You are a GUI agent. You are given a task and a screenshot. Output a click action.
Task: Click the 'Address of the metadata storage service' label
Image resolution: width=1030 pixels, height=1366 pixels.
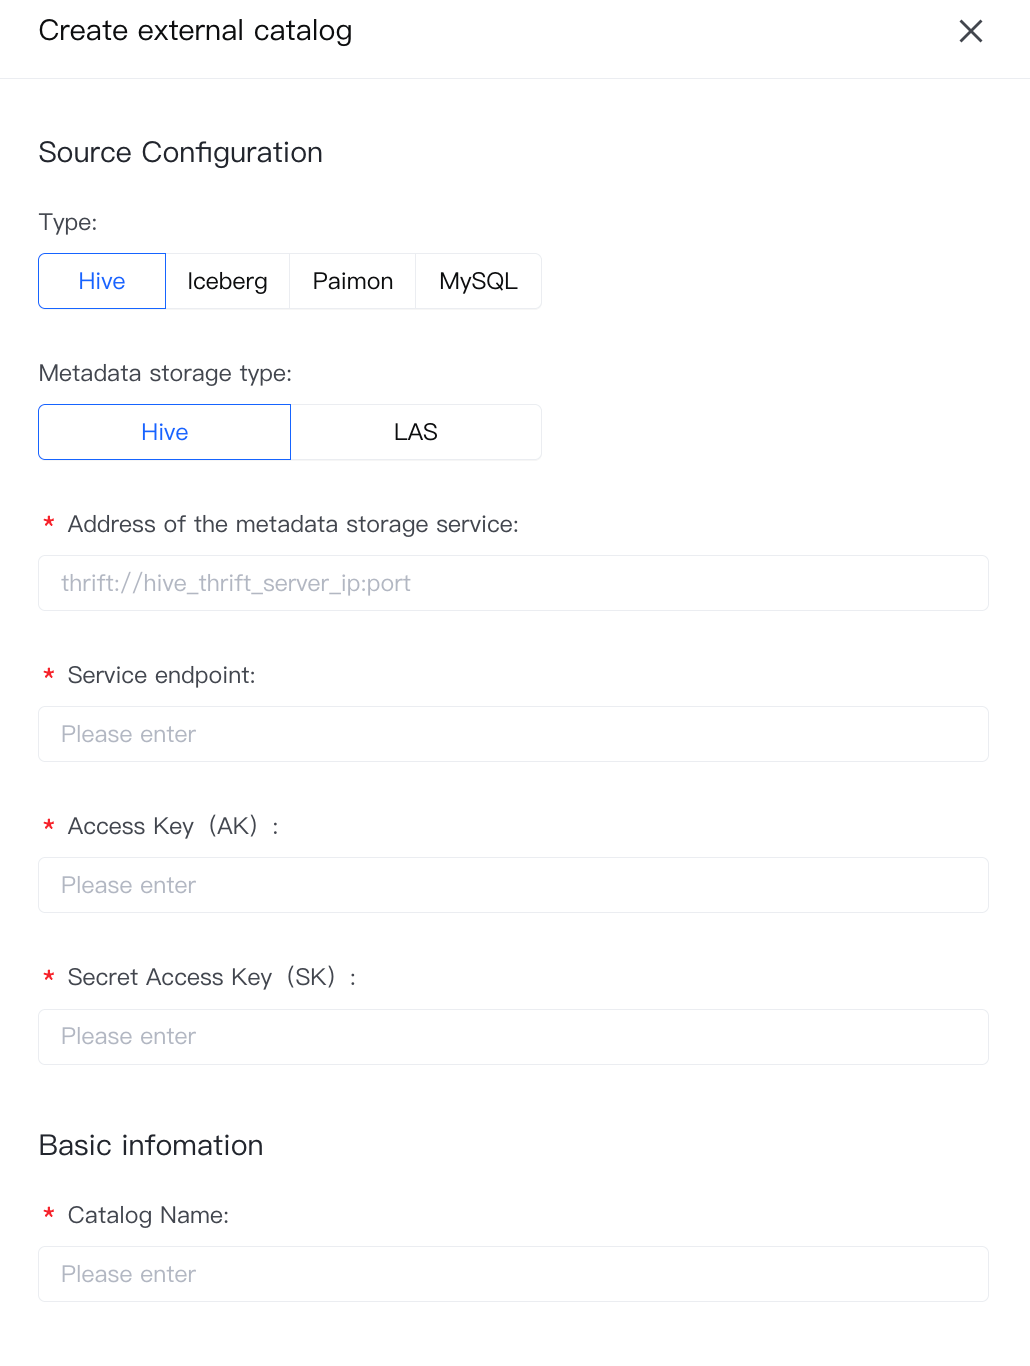(x=292, y=524)
